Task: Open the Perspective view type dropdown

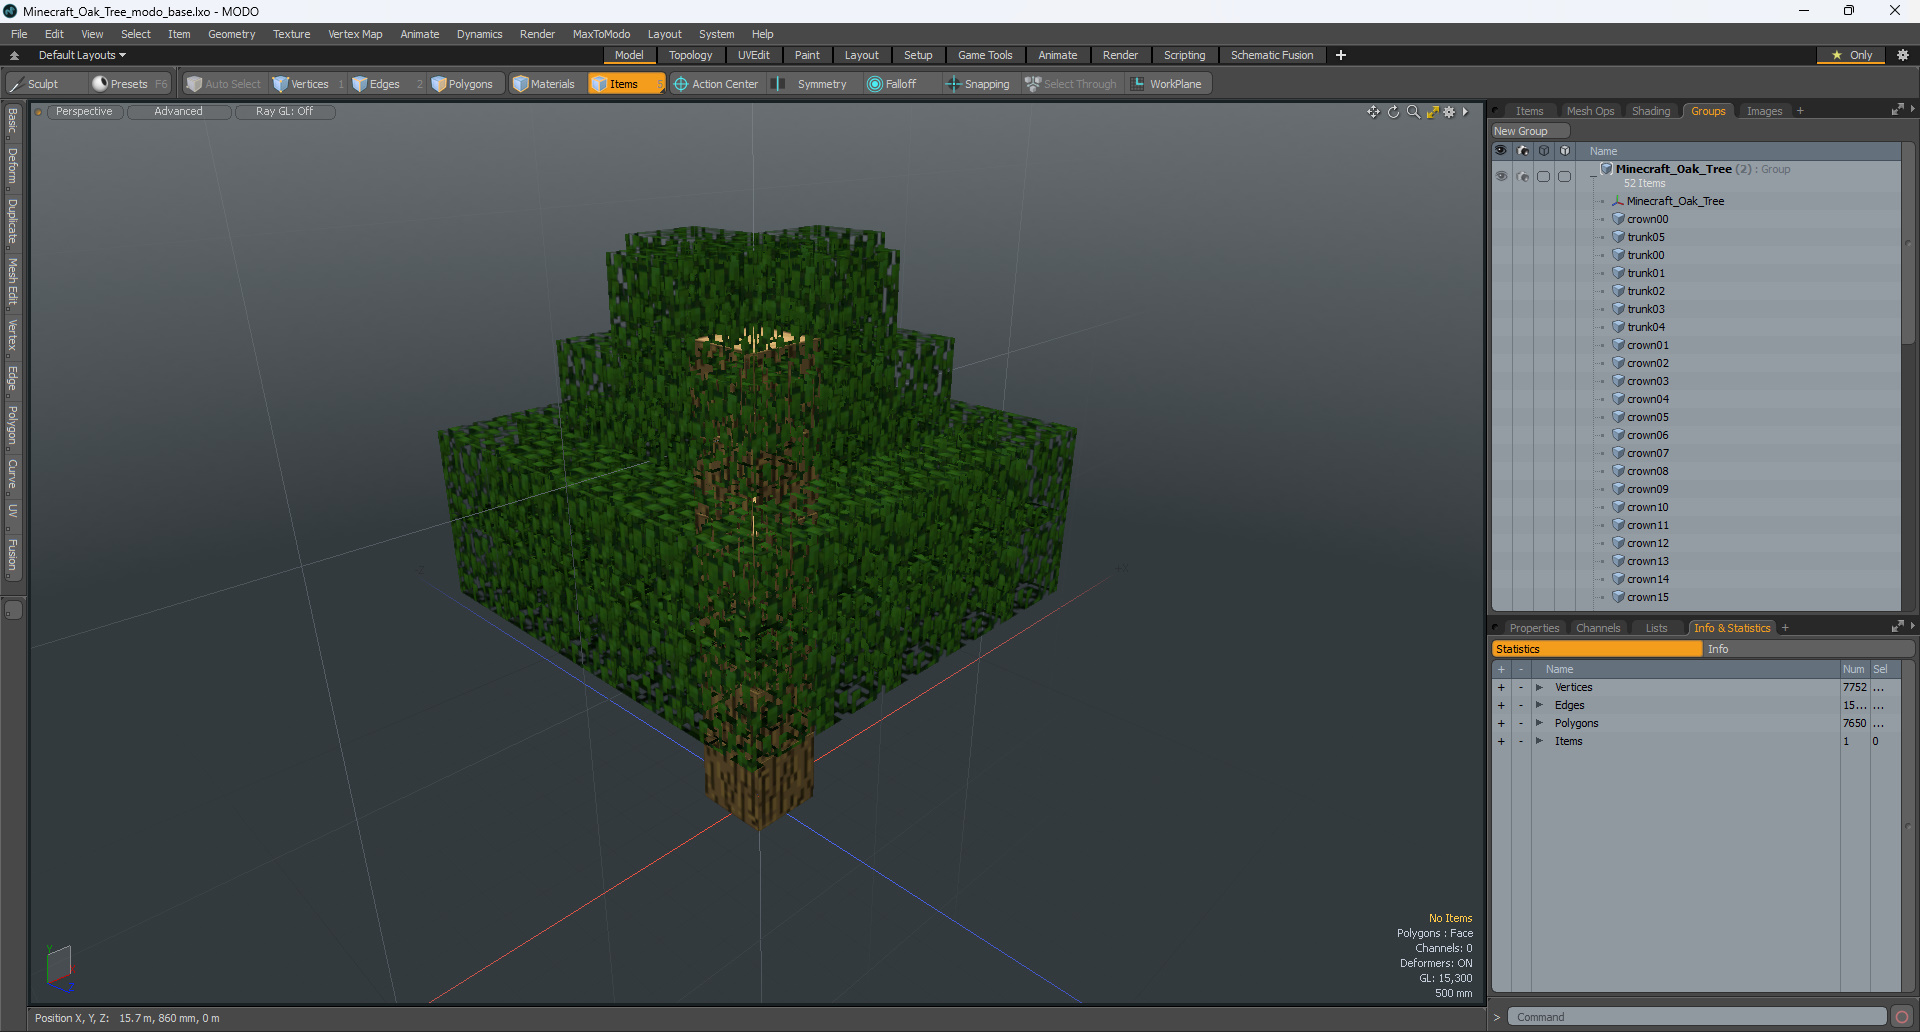Action: pyautogui.click(x=84, y=112)
